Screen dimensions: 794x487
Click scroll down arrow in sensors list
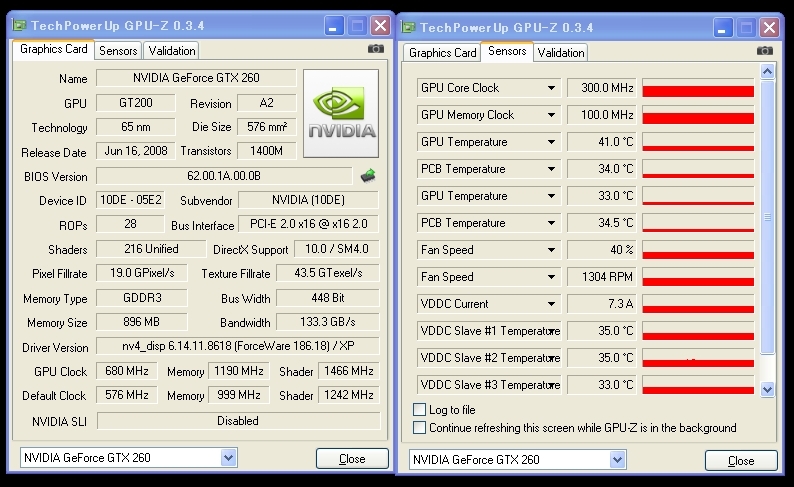pos(768,389)
